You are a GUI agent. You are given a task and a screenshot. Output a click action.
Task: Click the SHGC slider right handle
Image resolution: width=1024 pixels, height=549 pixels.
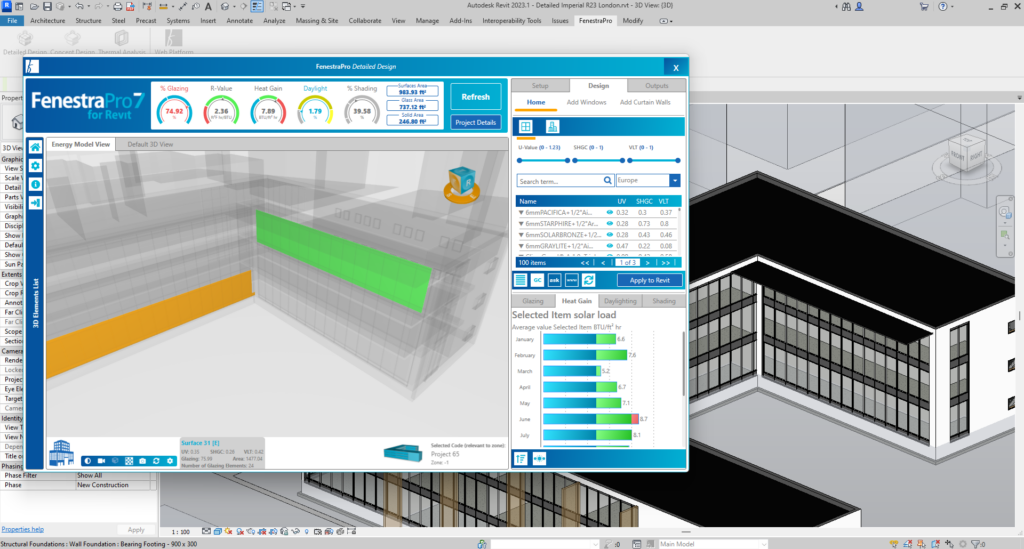(622, 161)
